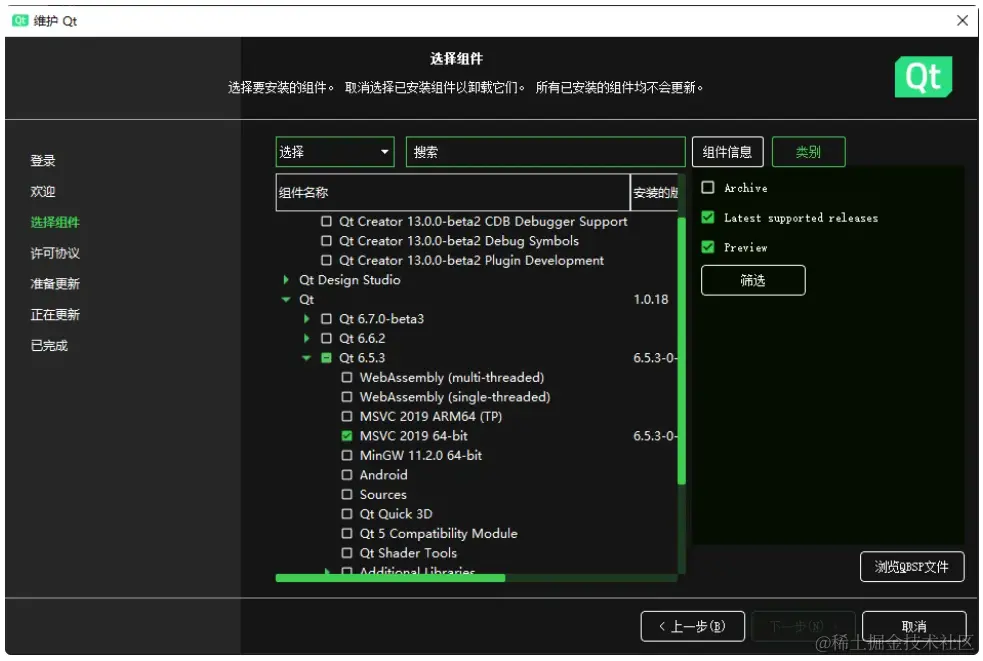Check MSVC 2019 ARM64 (TP)
The image size is (983, 661).
347,416
